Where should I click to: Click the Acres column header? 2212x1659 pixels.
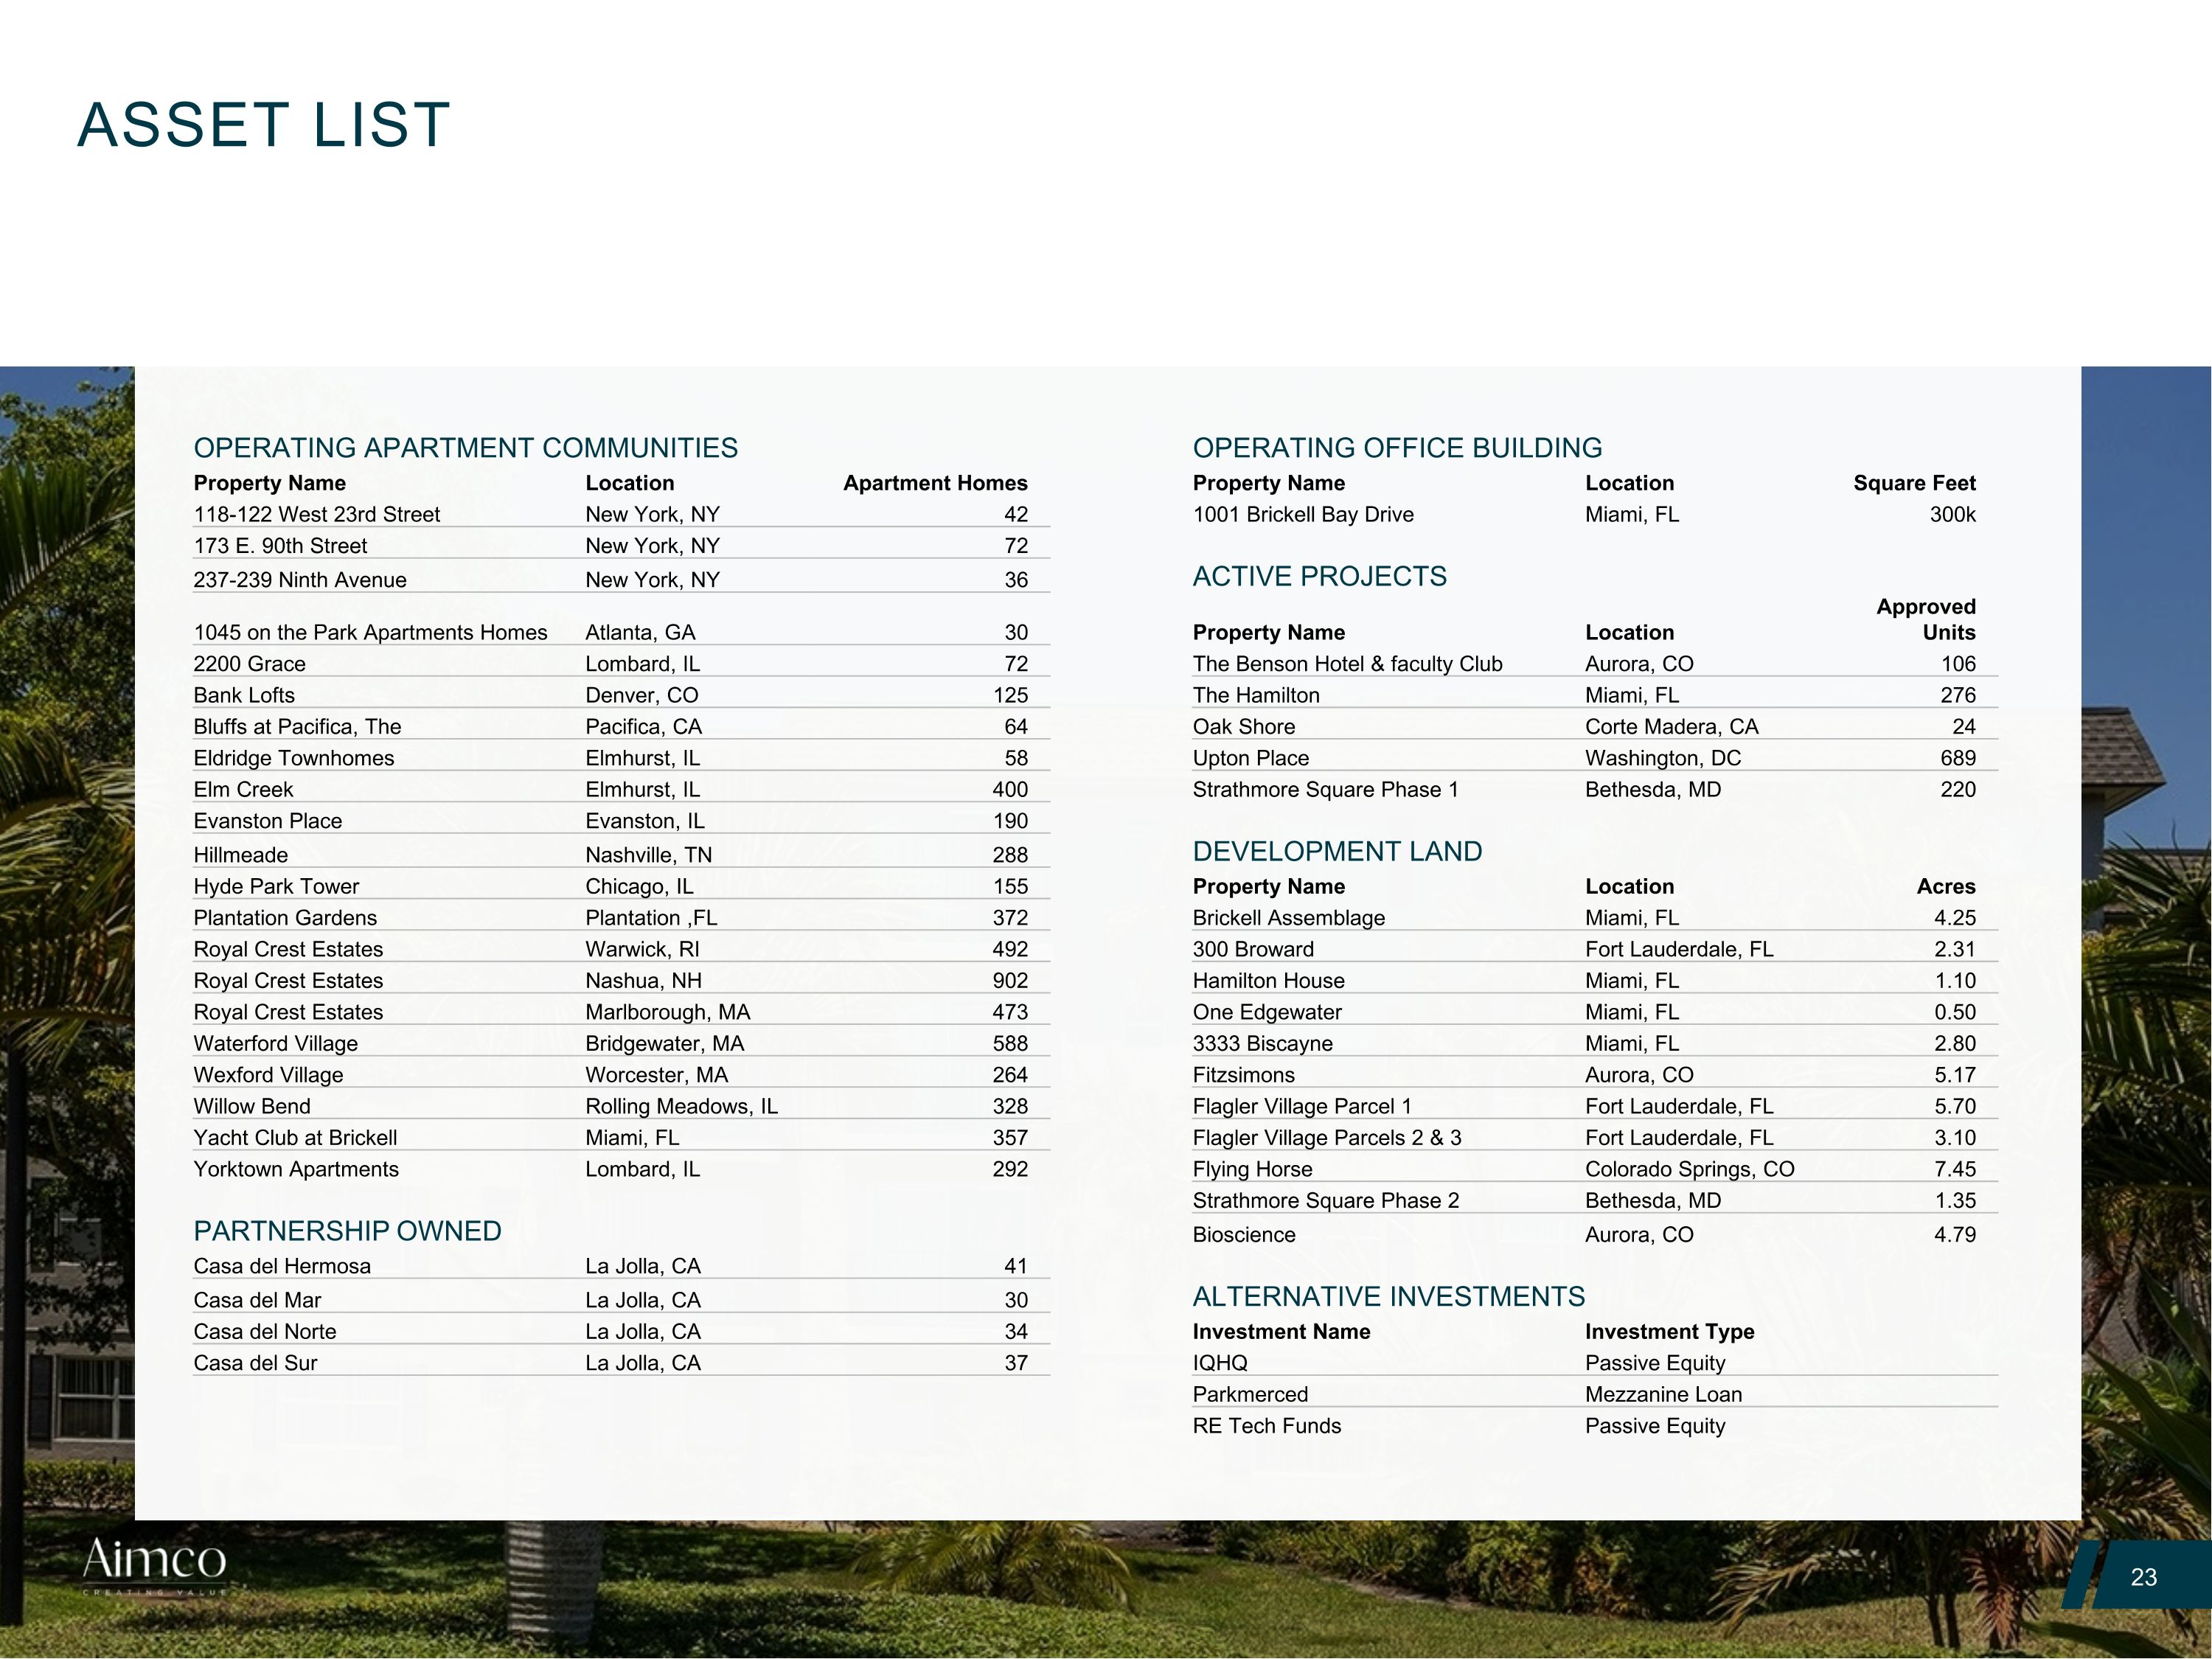tap(1945, 886)
